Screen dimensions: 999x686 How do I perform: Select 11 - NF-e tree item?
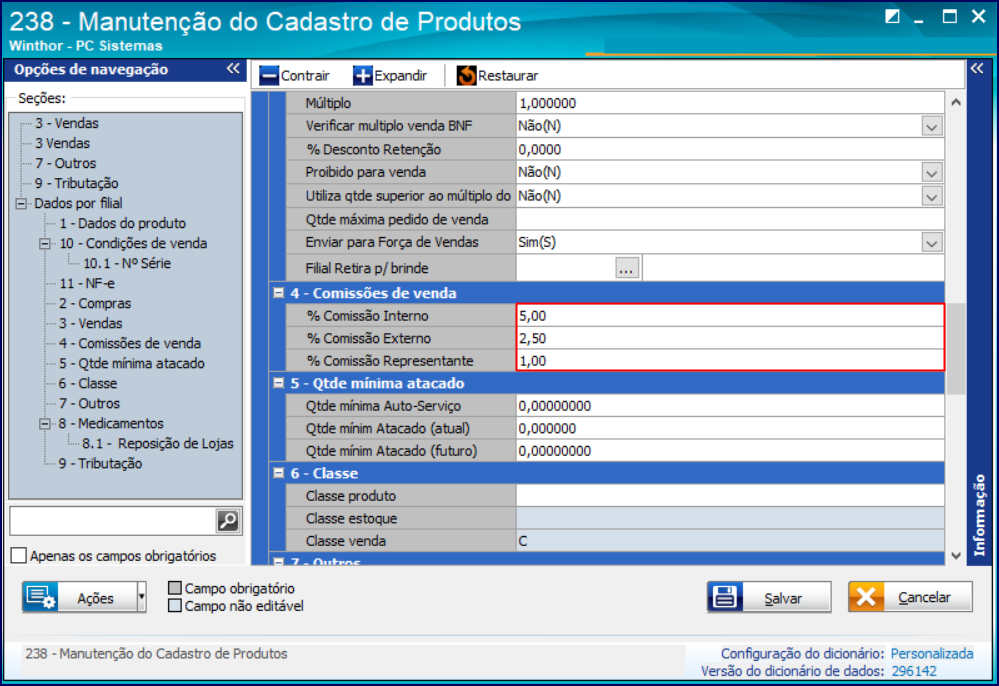click(87, 283)
